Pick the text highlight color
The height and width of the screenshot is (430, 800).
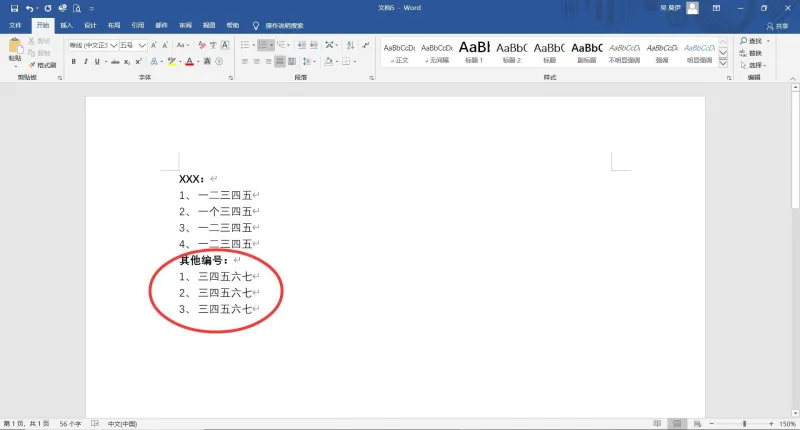[x=172, y=62]
